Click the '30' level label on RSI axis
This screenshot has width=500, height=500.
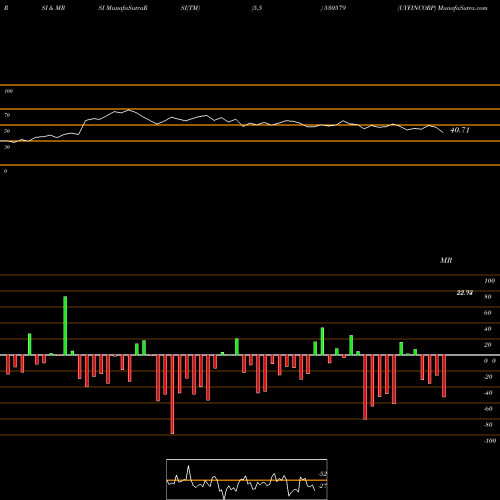tap(7, 147)
